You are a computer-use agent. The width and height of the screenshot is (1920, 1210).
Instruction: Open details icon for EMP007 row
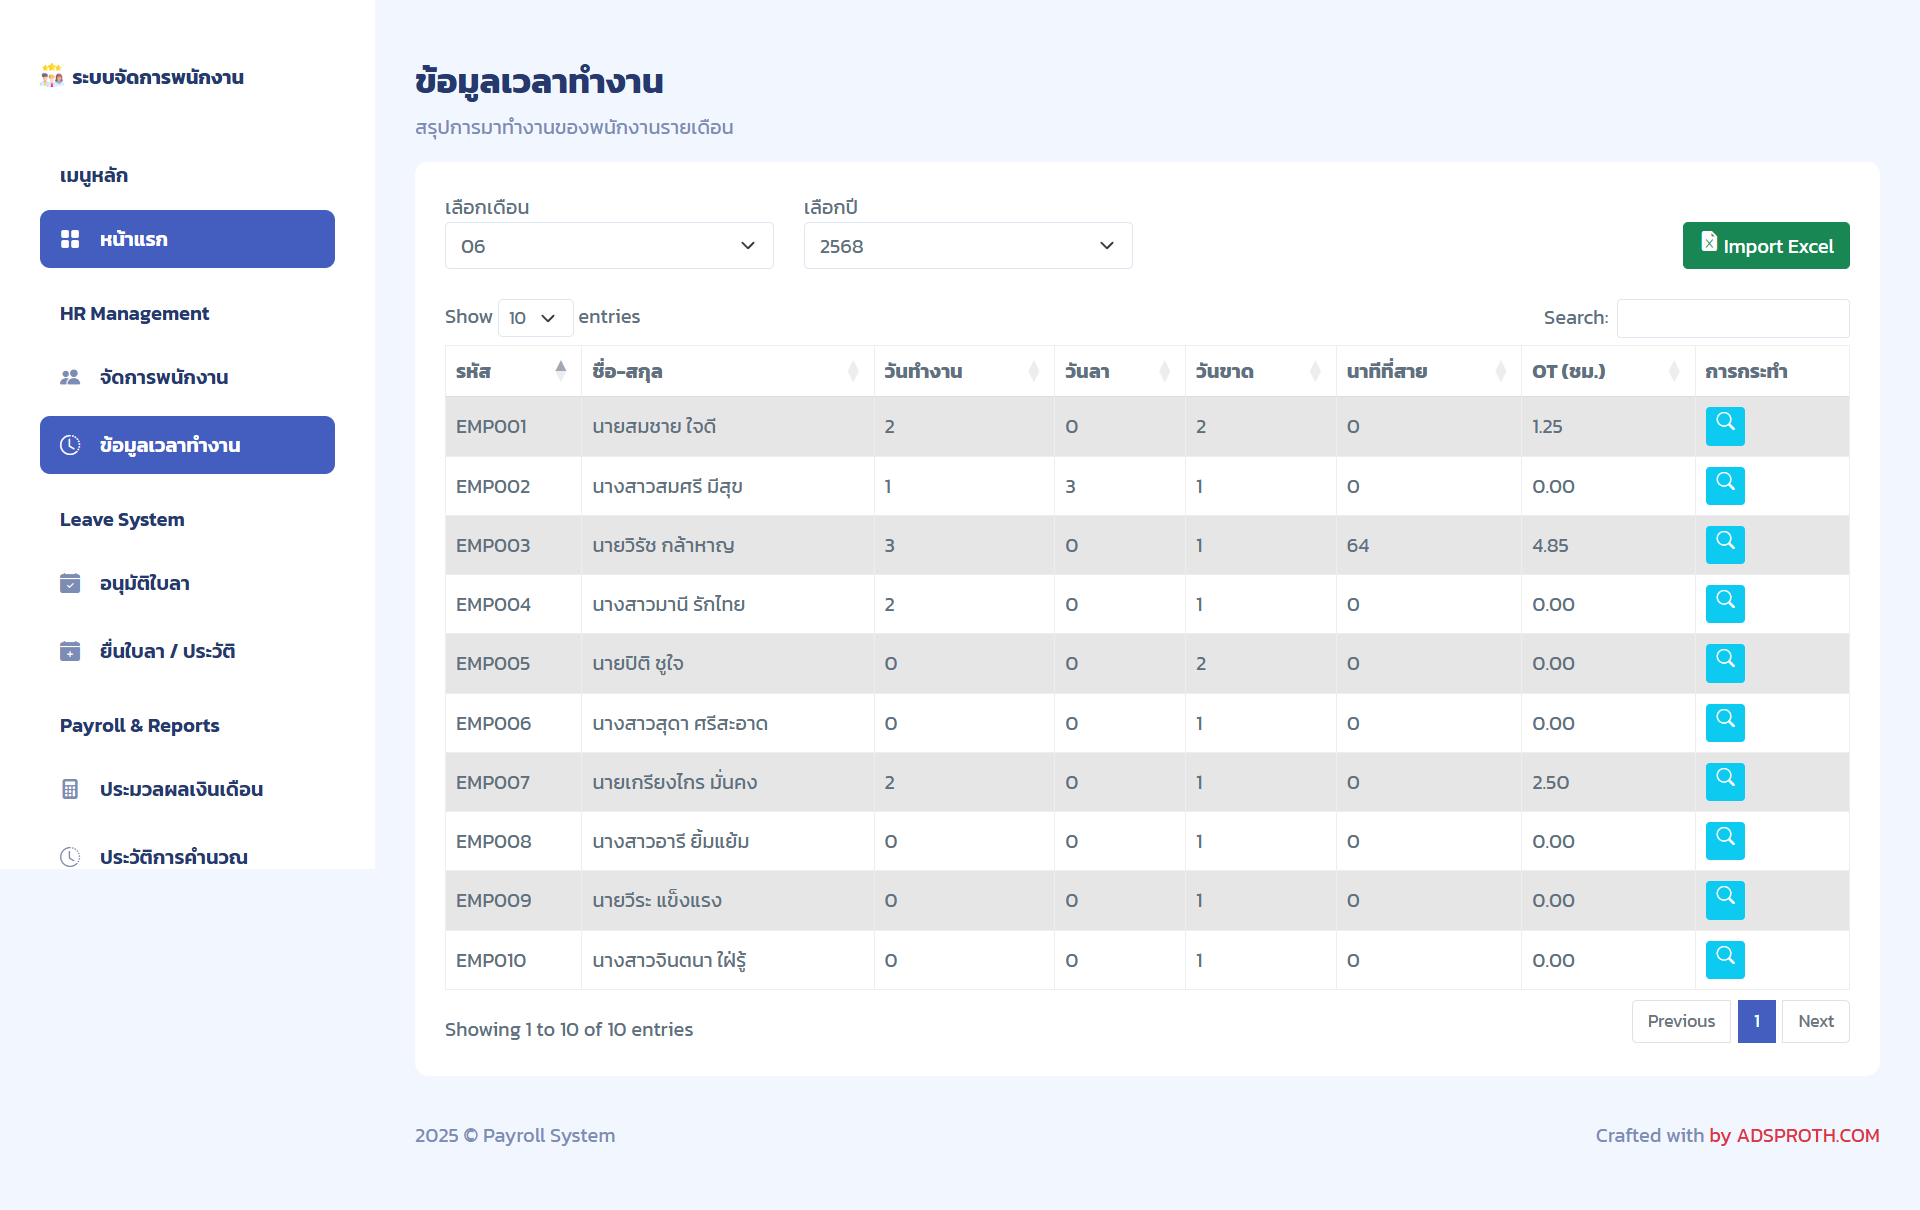click(1725, 782)
